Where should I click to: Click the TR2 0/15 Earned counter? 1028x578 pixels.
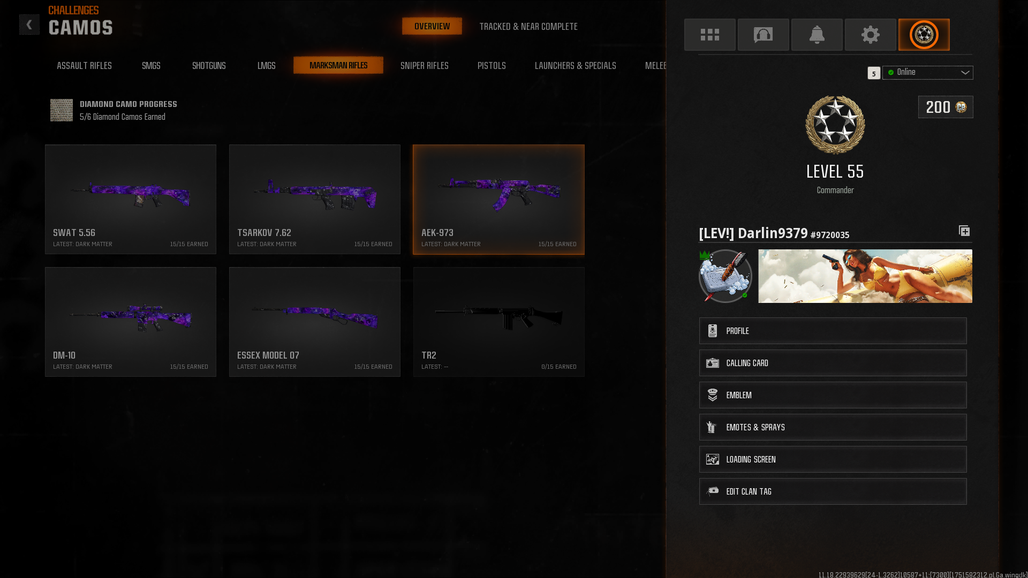[x=559, y=367]
